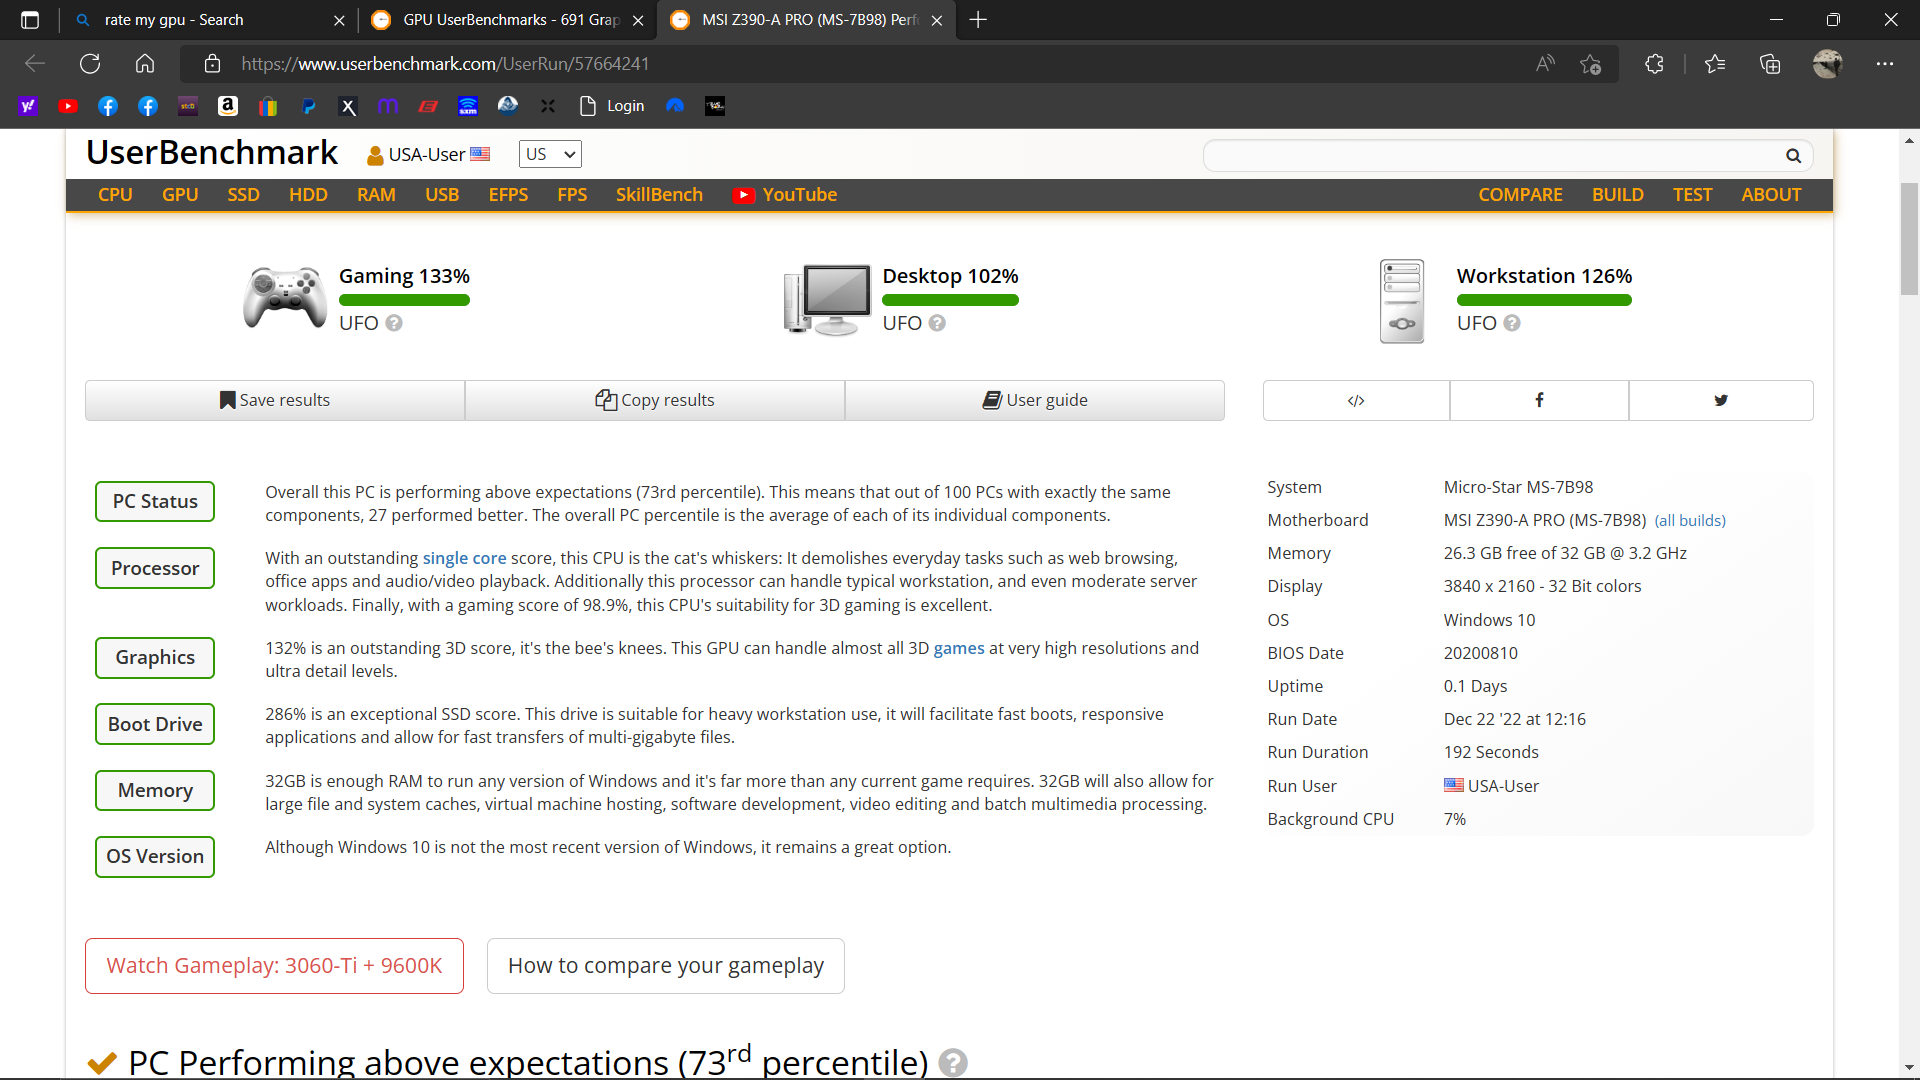Screen dimensions: 1920x1080
Task: Open the browser profile avatar
Action: (1827, 64)
